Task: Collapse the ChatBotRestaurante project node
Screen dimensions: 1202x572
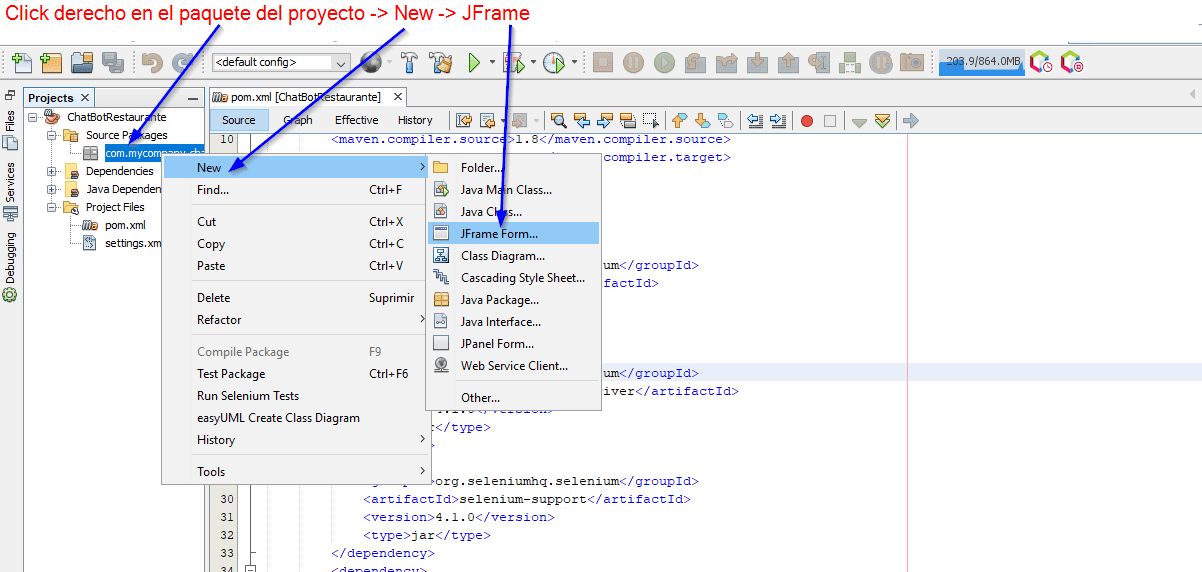Action: click(x=34, y=117)
